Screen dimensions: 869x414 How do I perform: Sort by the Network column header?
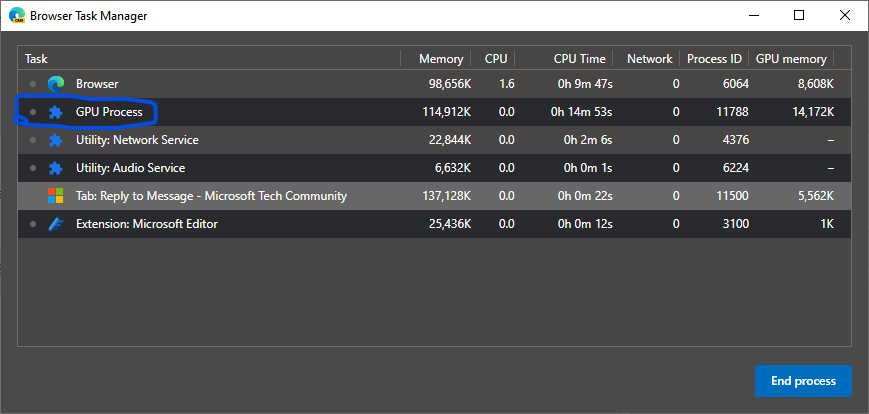point(649,59)
